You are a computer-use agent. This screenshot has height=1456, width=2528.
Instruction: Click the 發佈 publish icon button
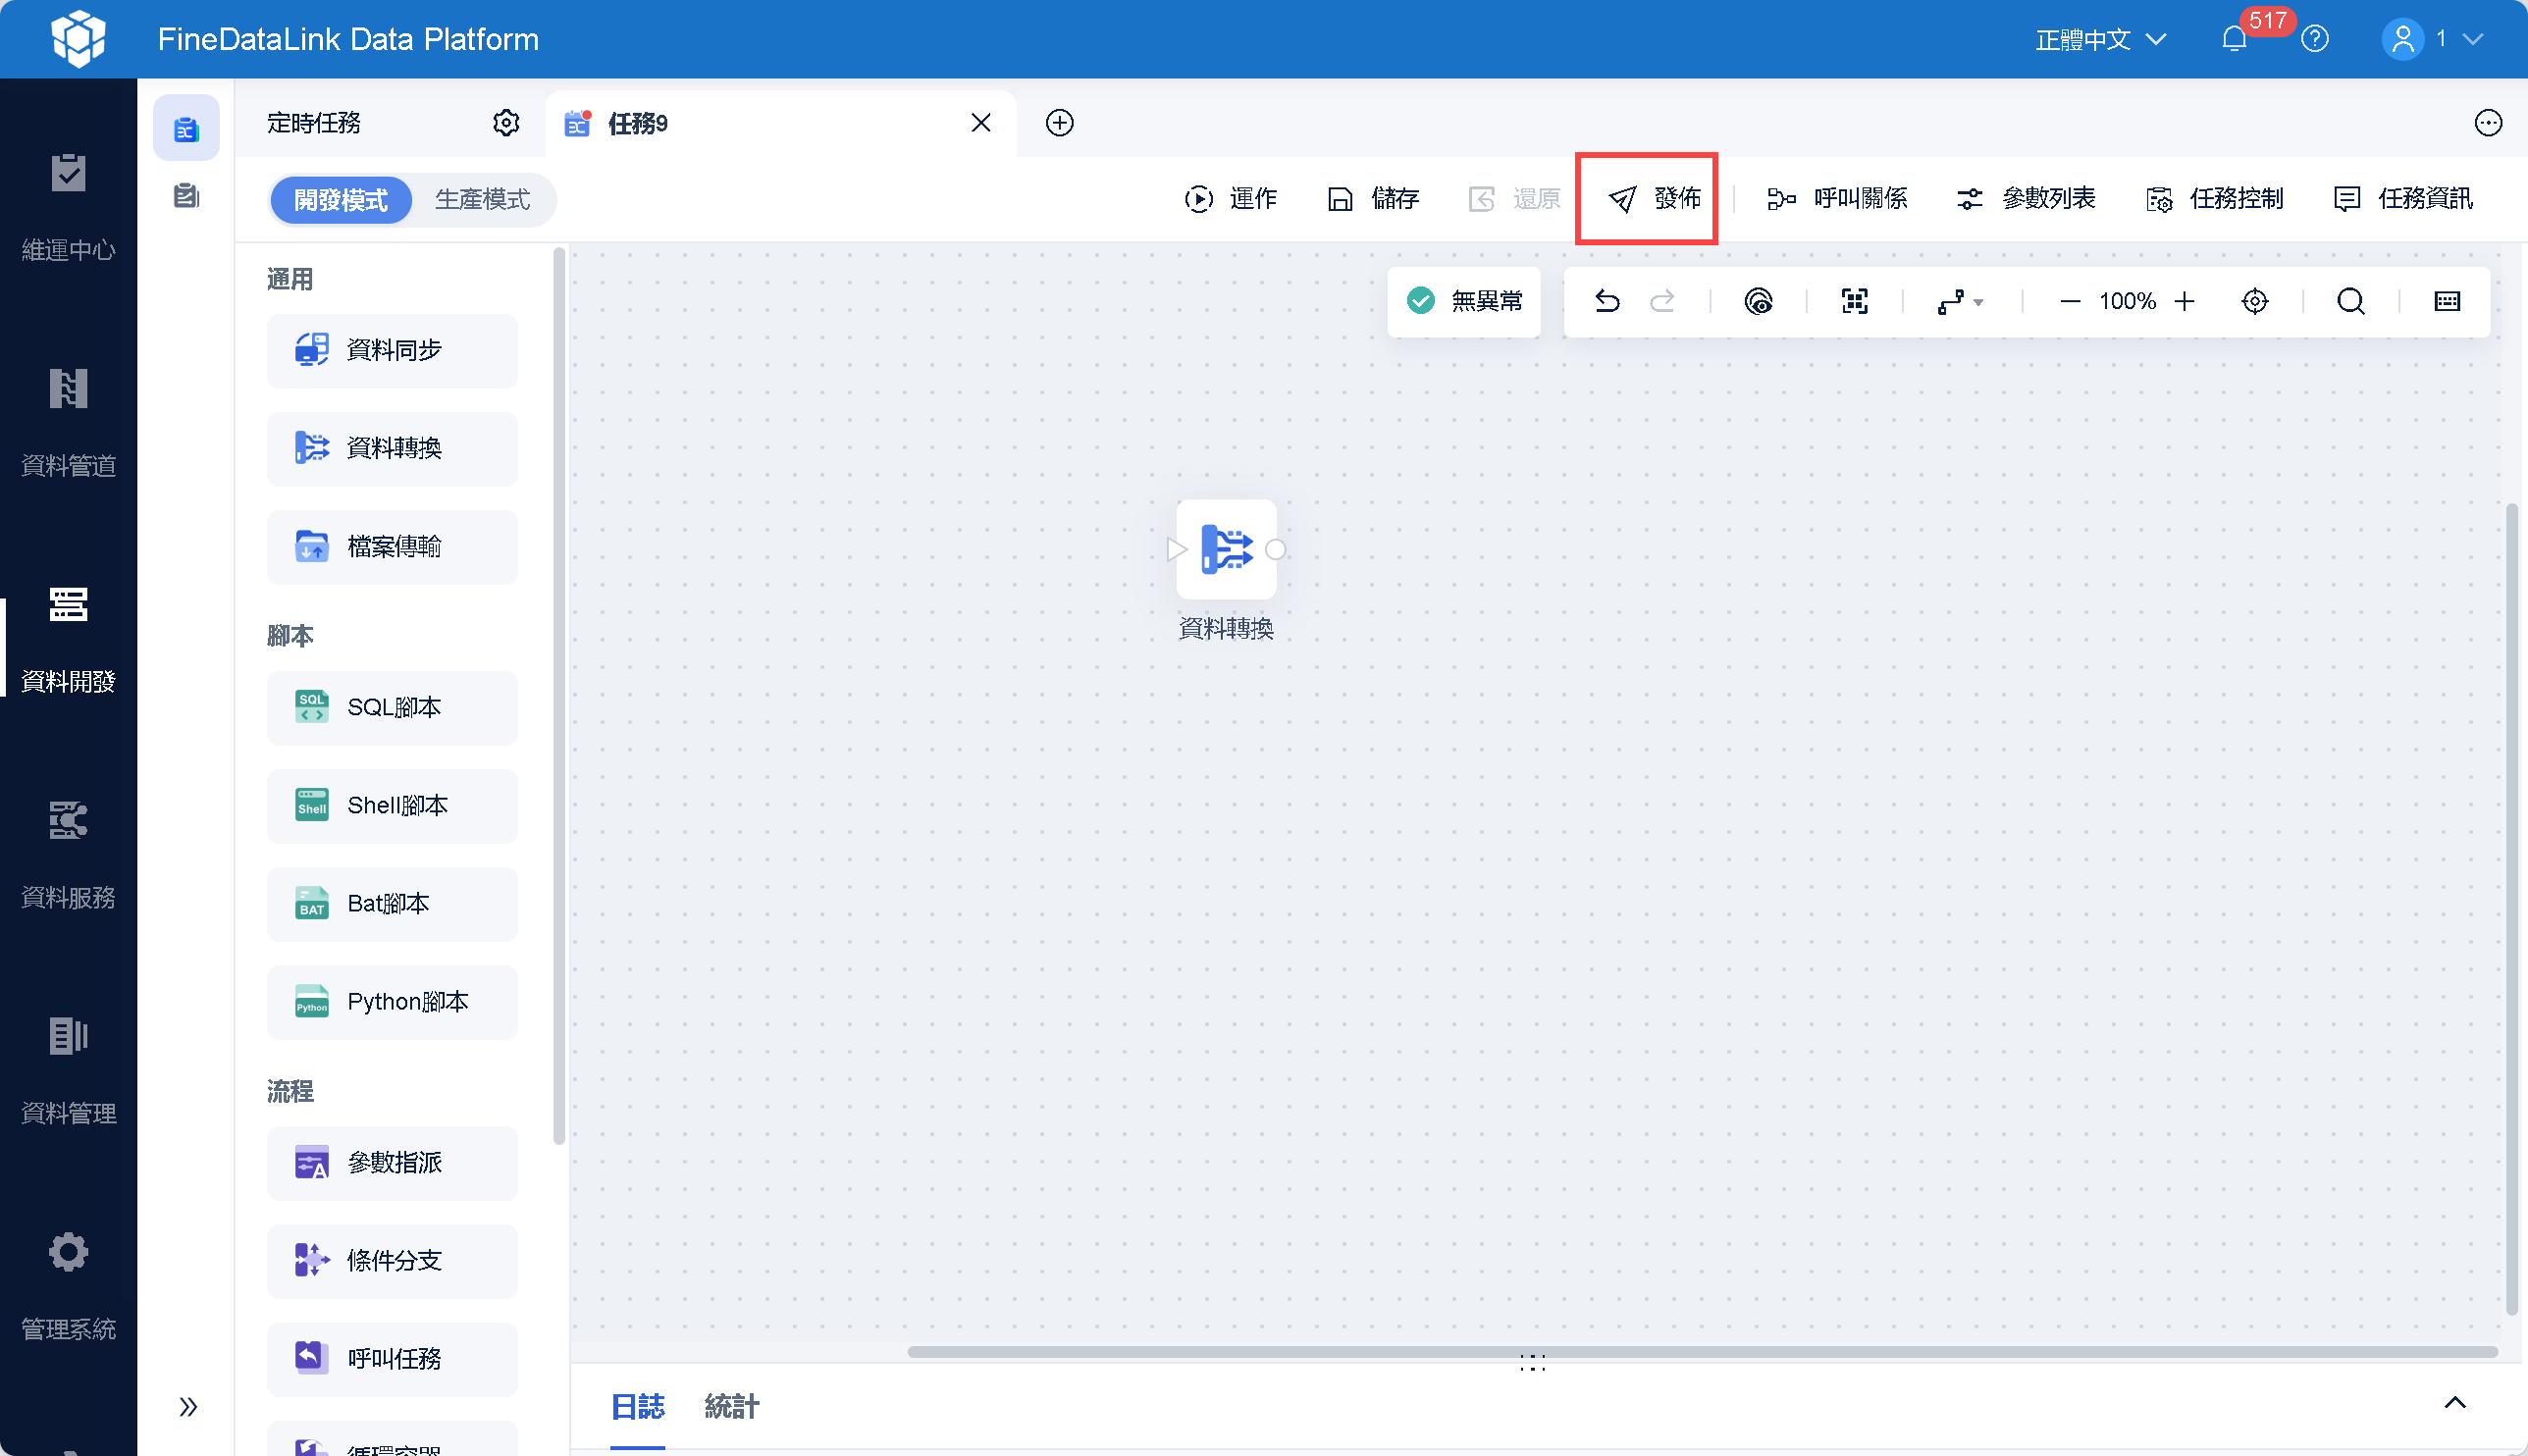pyautogui.click(x=1623, y=199)
